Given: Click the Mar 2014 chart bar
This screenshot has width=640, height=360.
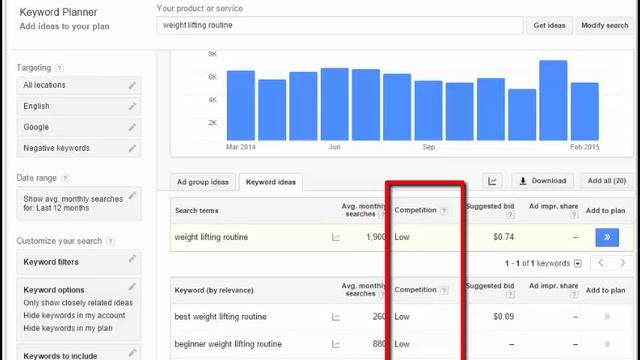Looking at the screenshot, I should coord(241,106).
